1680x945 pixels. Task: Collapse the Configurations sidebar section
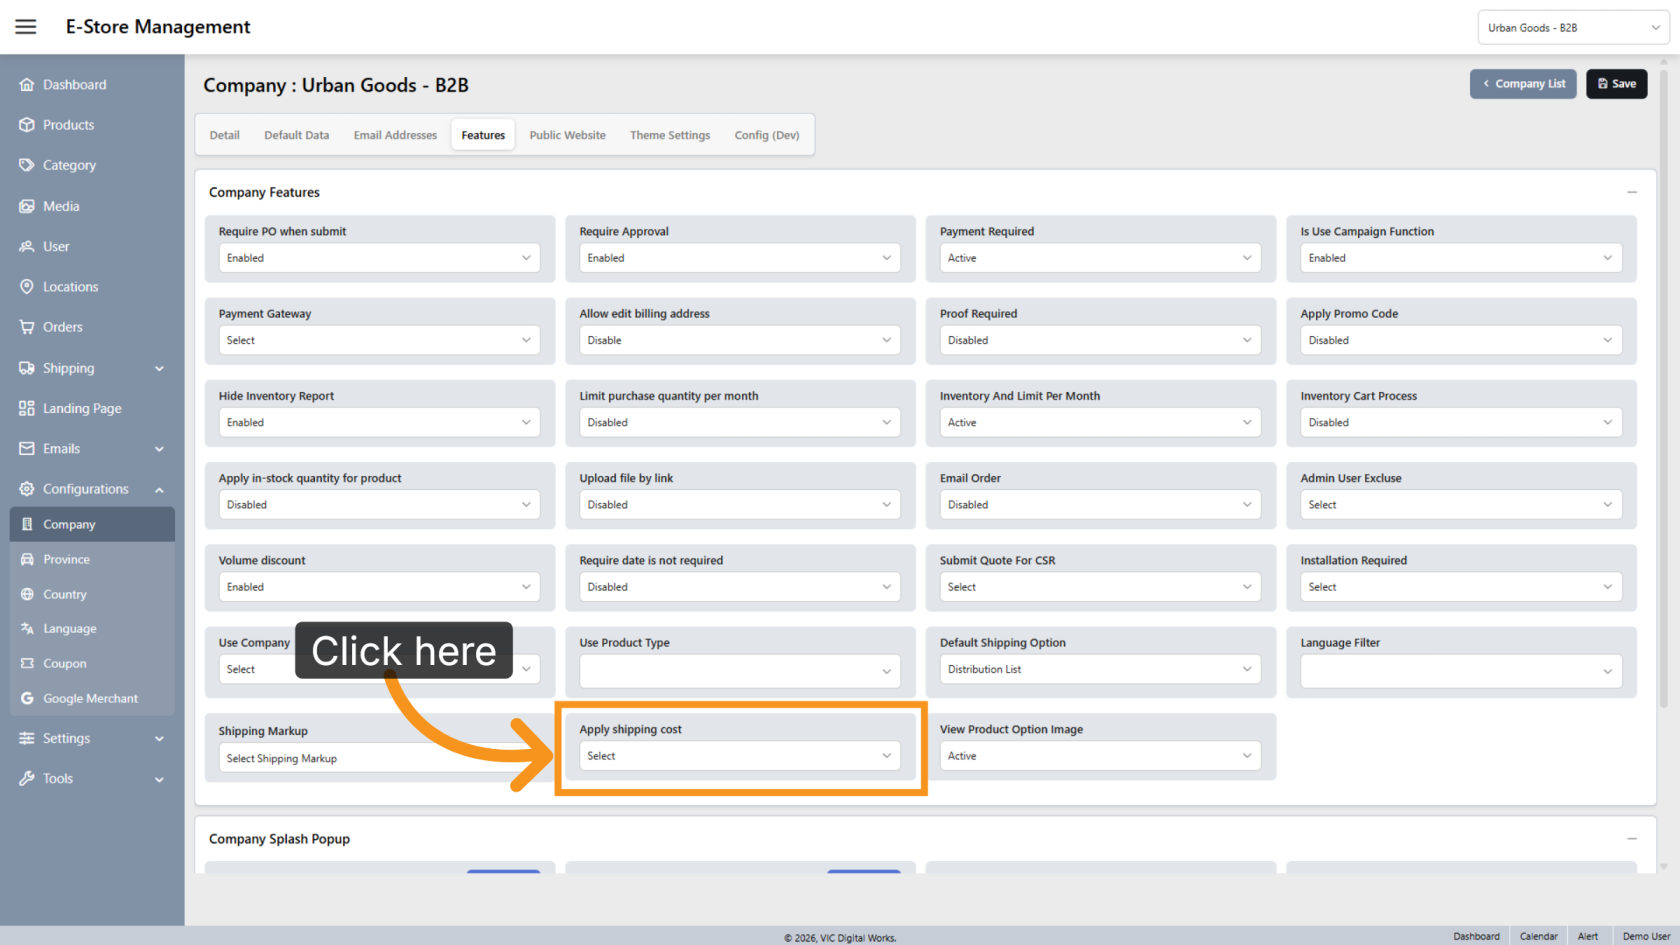[159, 490]
